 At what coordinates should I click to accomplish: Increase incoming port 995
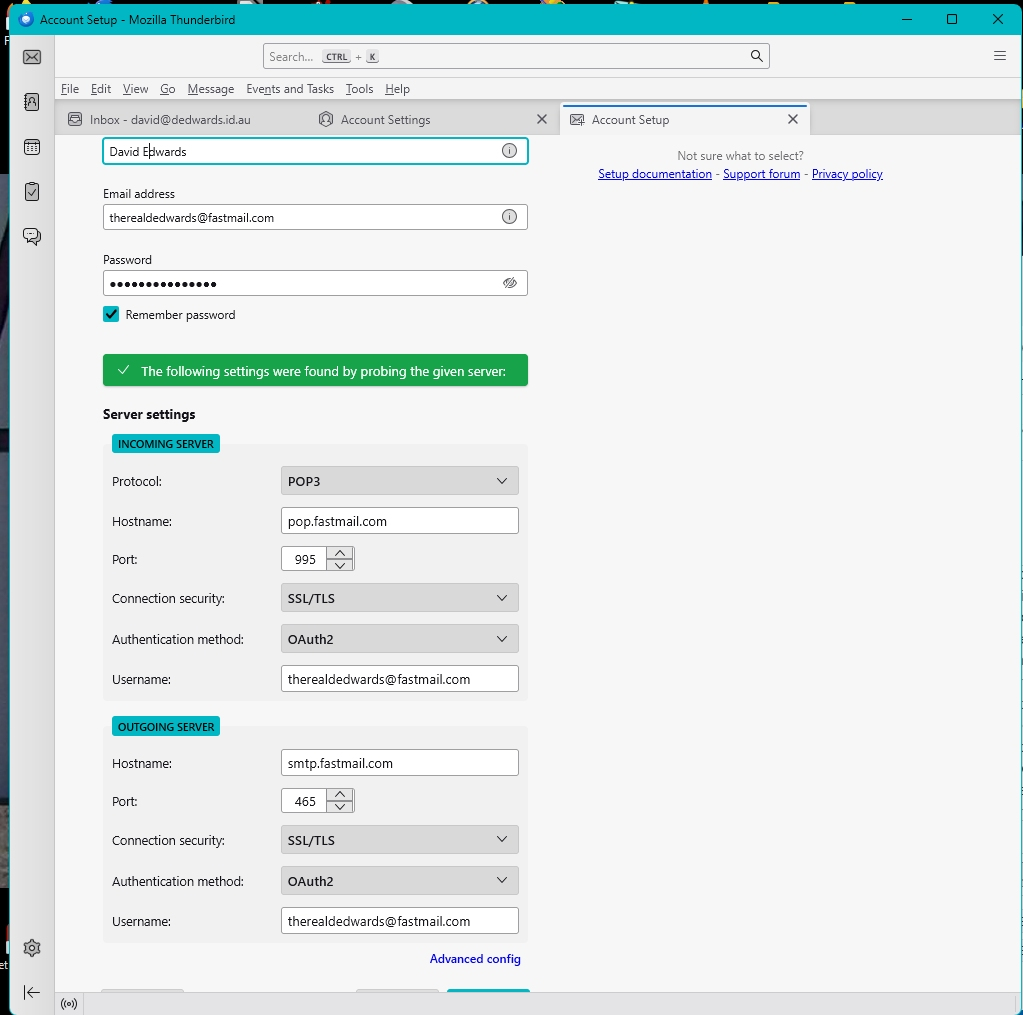click(340, 553)
